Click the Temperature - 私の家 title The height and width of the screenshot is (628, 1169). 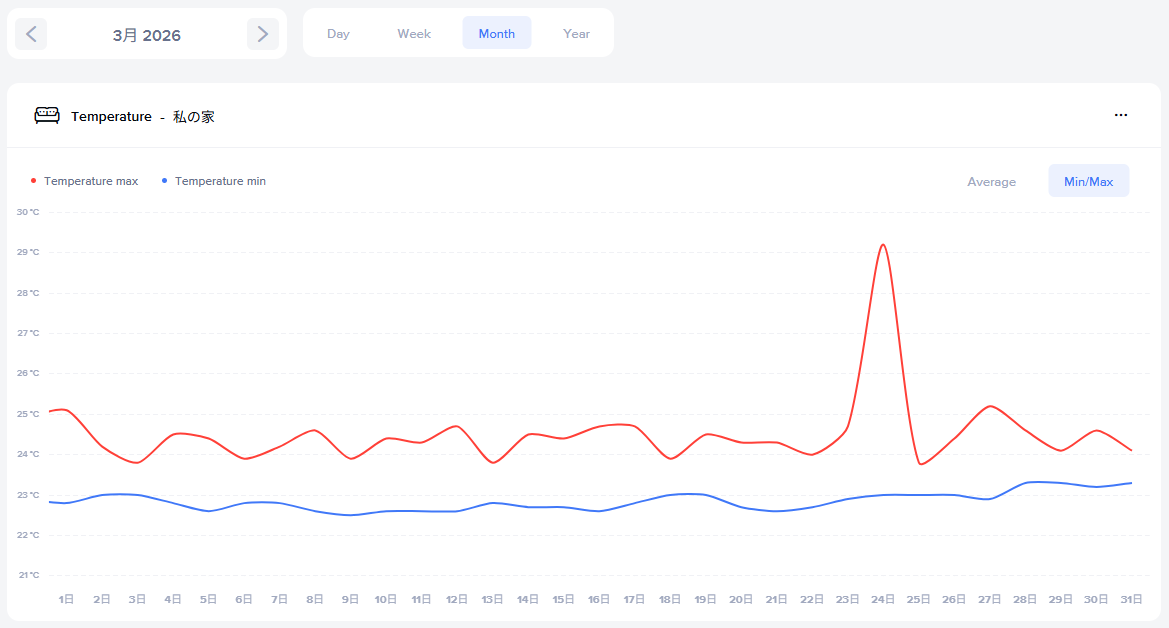pyautogui.click(x=143, y=117)
